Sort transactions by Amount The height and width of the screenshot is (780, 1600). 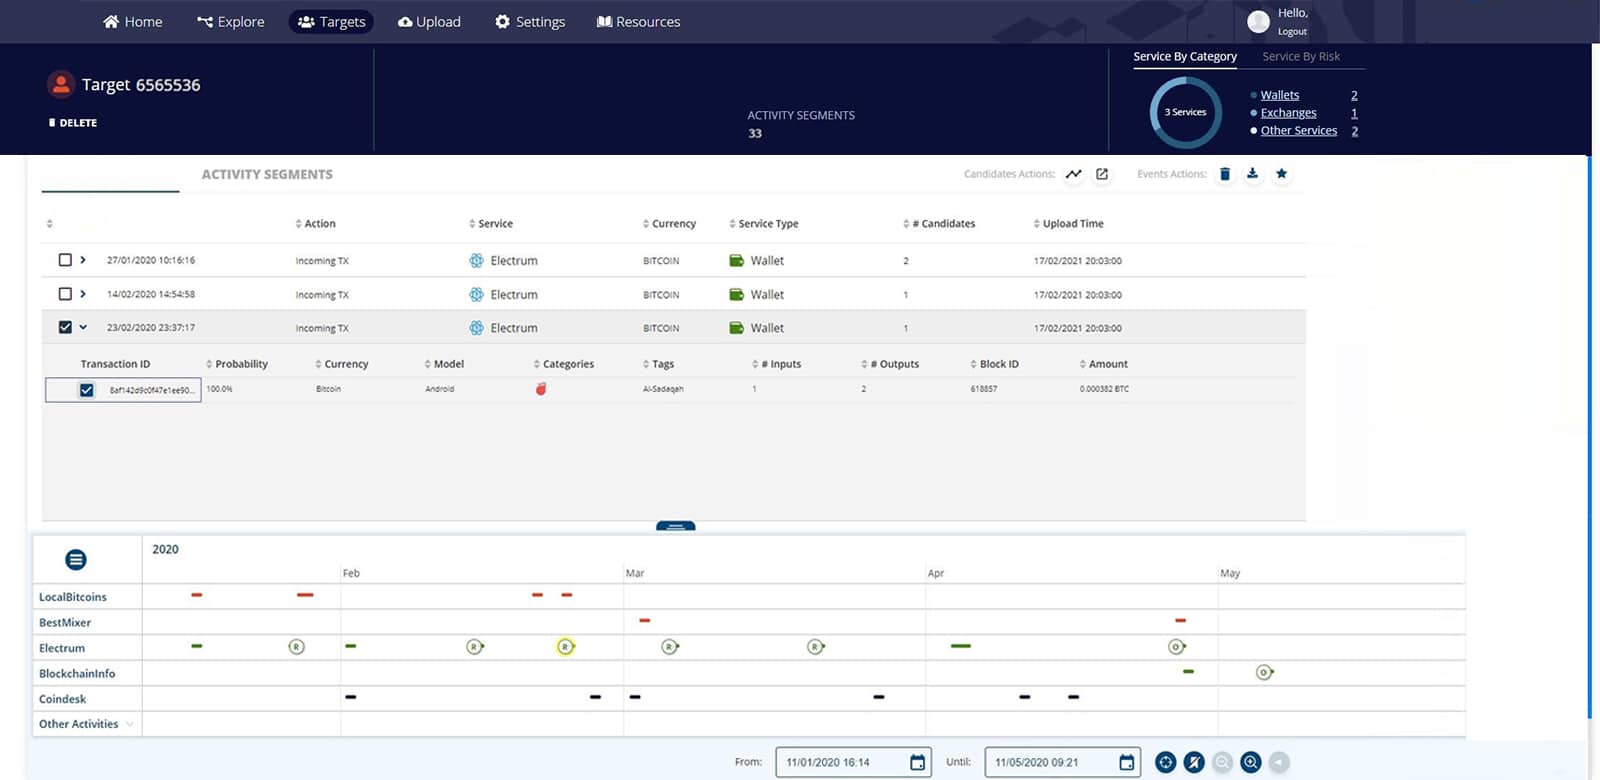pos(1103,364)
